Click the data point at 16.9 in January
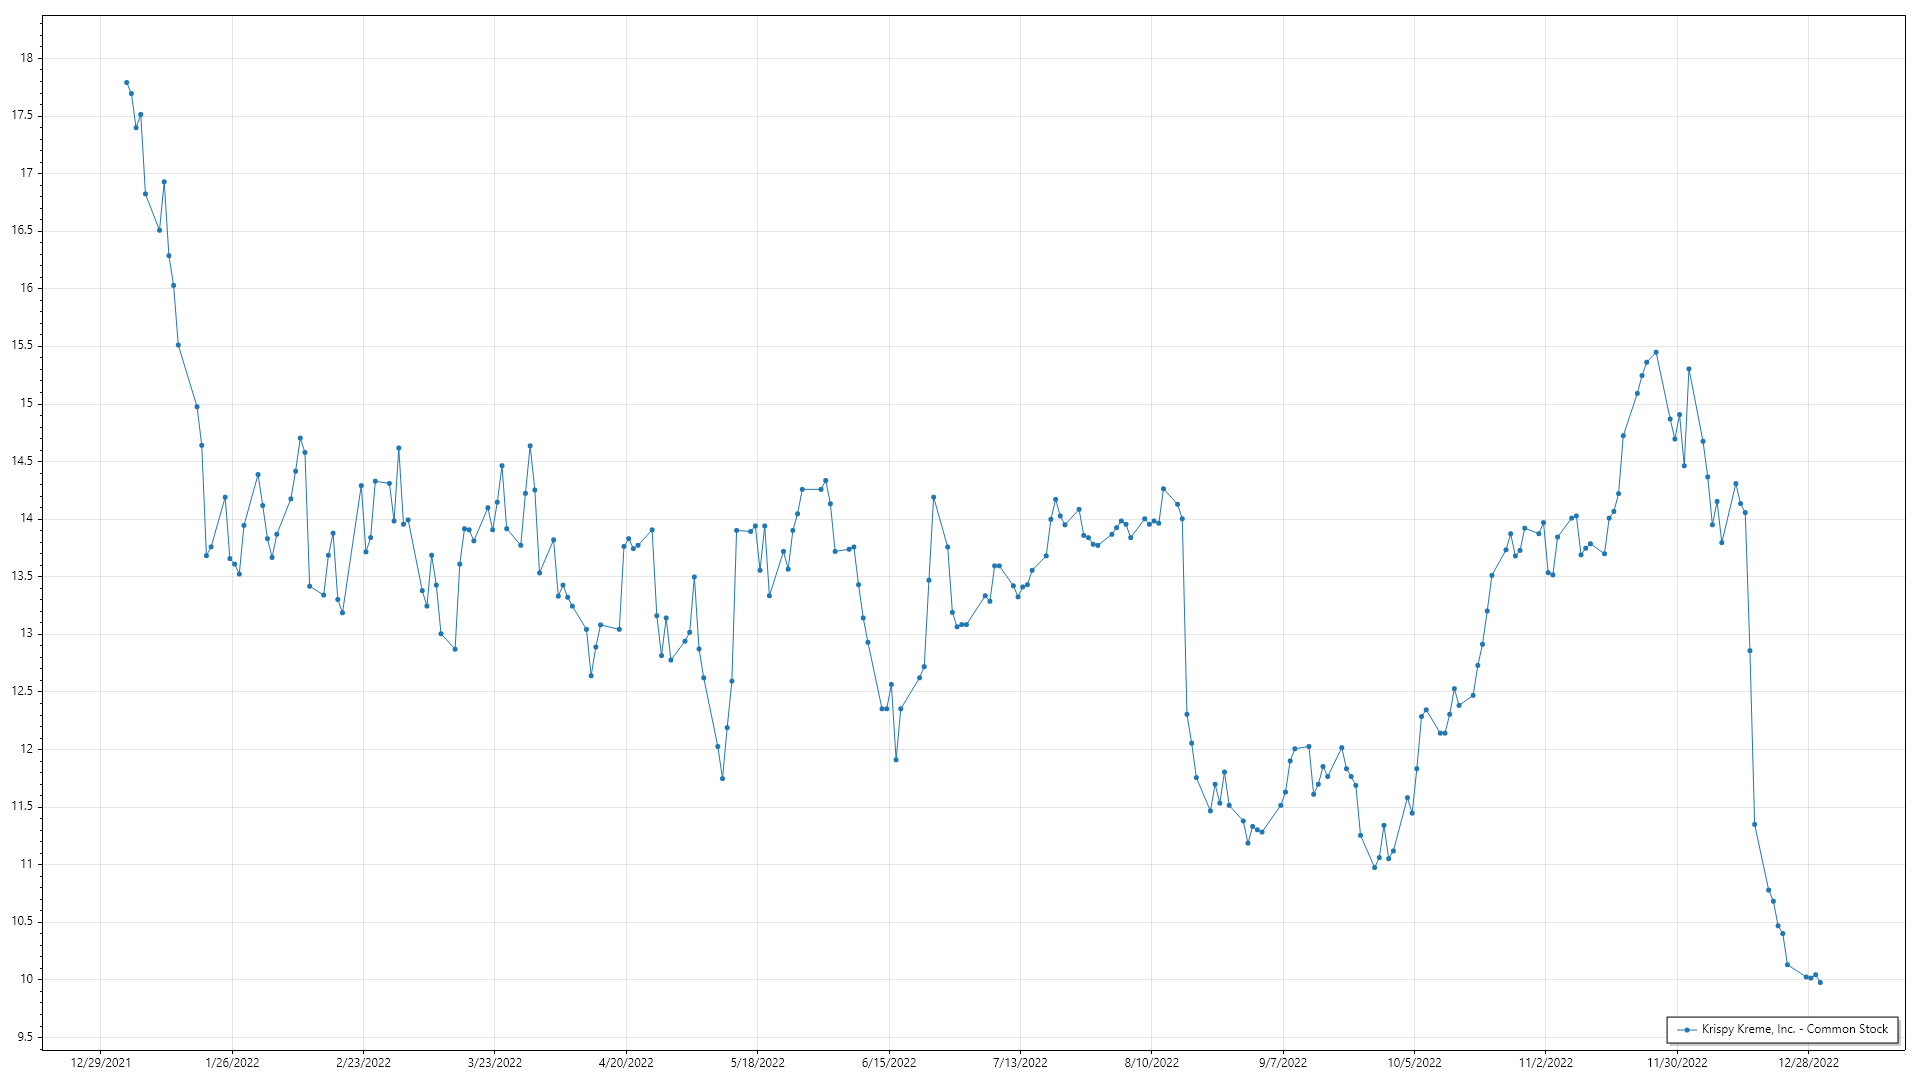This screenshot has height=1080, width=1920. pyautogui.click(x=164, y=182)
